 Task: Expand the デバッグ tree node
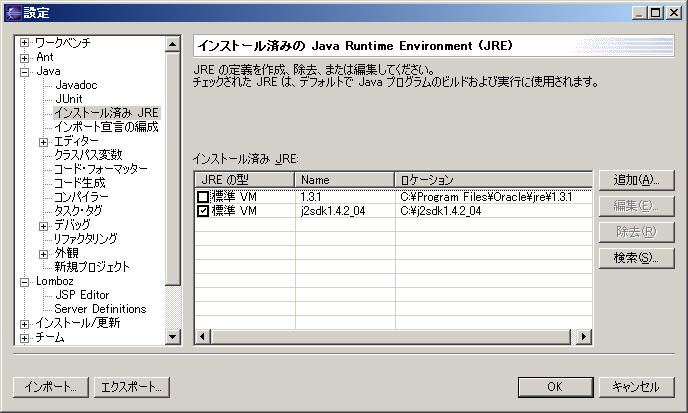(44, 226)
